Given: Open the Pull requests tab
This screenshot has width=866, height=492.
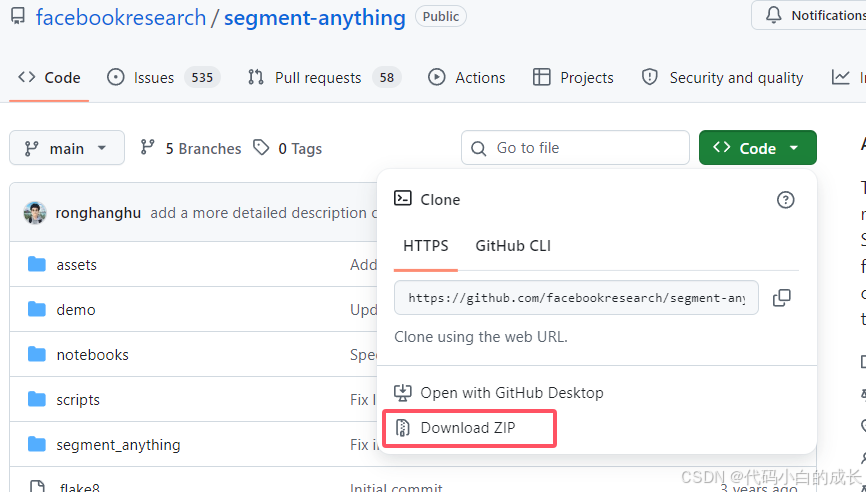Looking at the screenshot, I should point(324,77).
